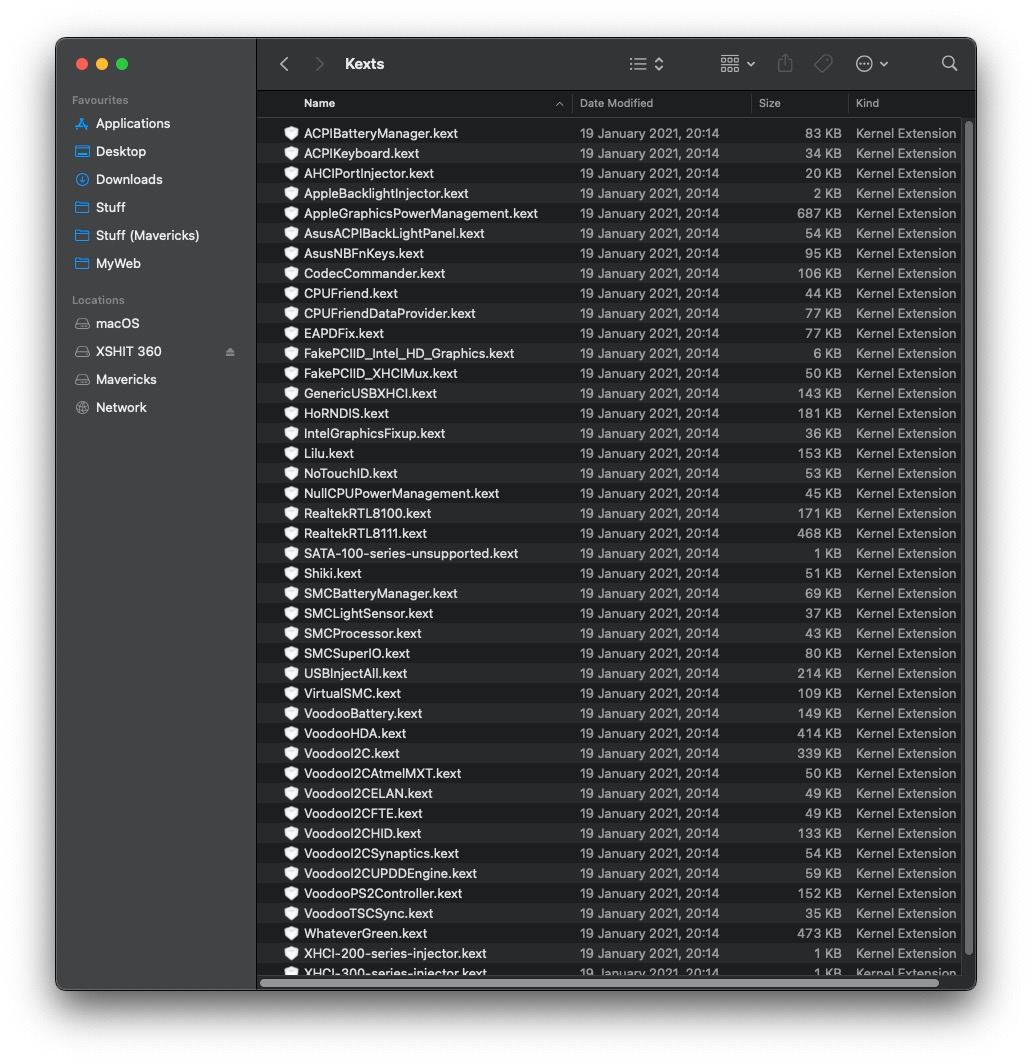
Task: Click the CodecCommander.kext file icon
Action: 292,273
